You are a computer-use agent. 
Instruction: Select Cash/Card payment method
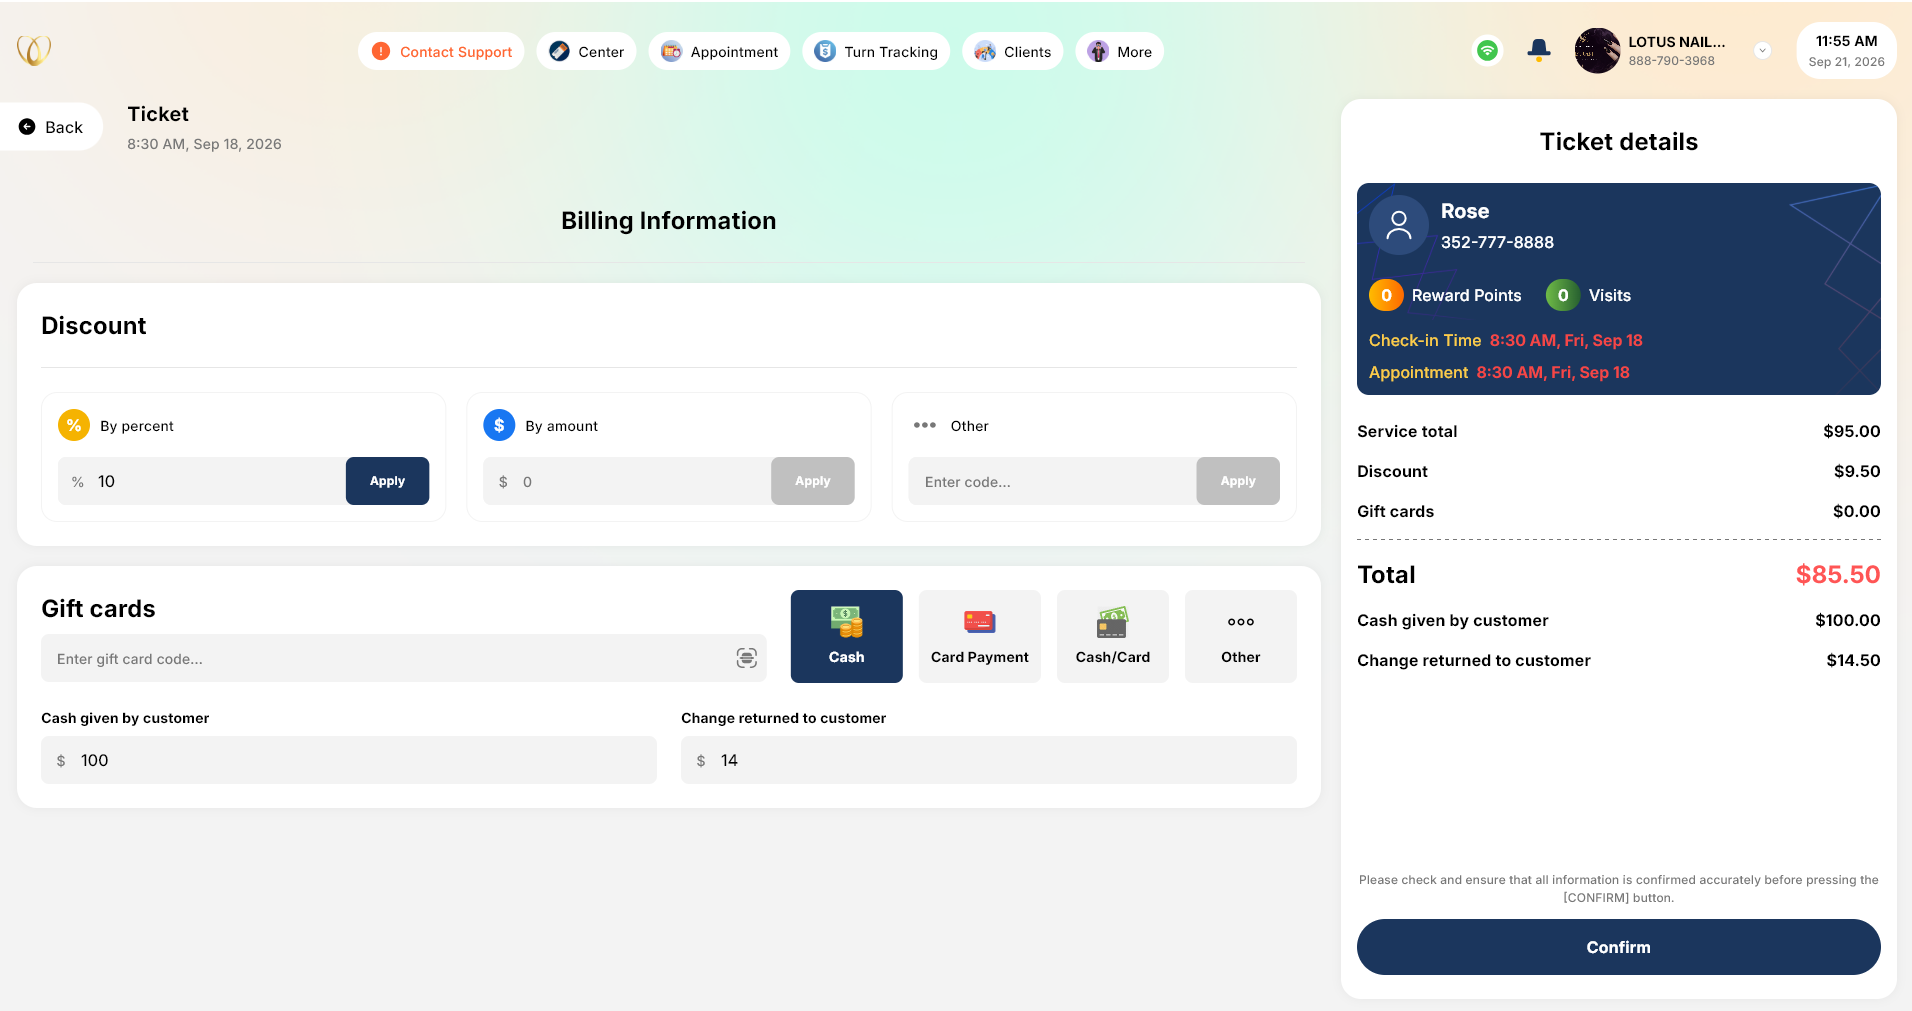(x=1112, y=636)
